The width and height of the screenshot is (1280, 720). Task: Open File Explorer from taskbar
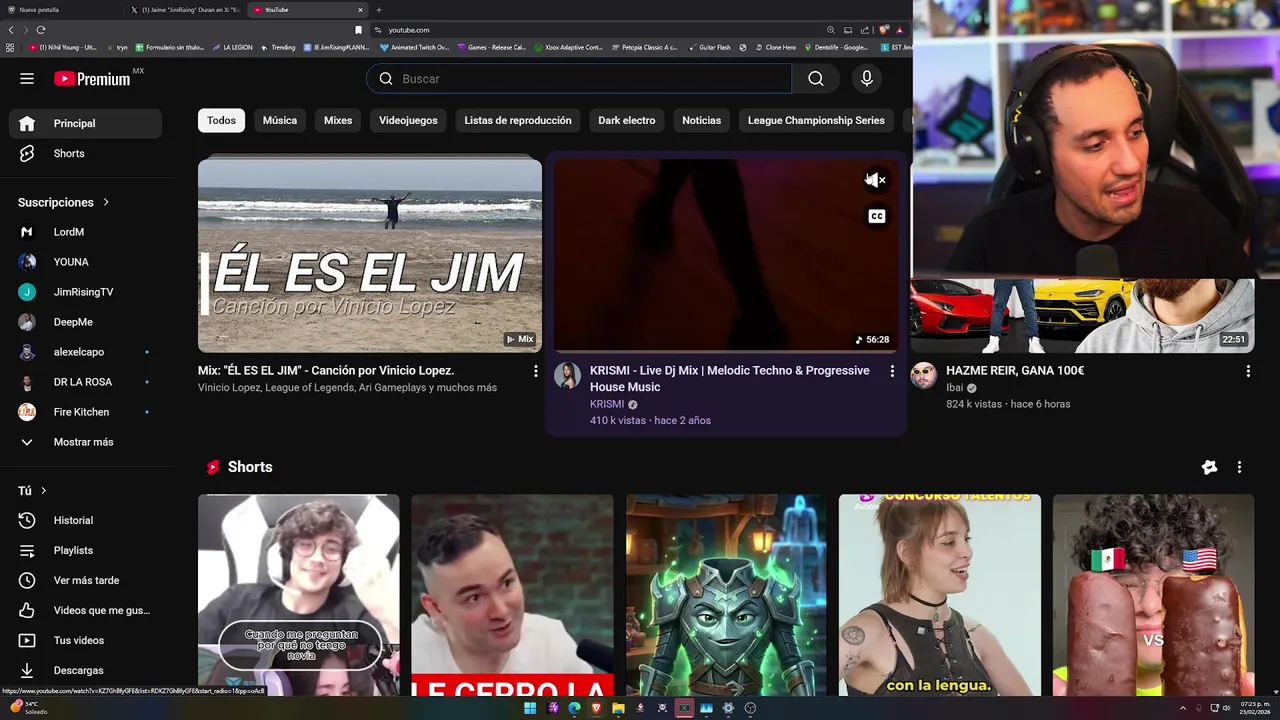pyautogui.click(x=618, y=708)
